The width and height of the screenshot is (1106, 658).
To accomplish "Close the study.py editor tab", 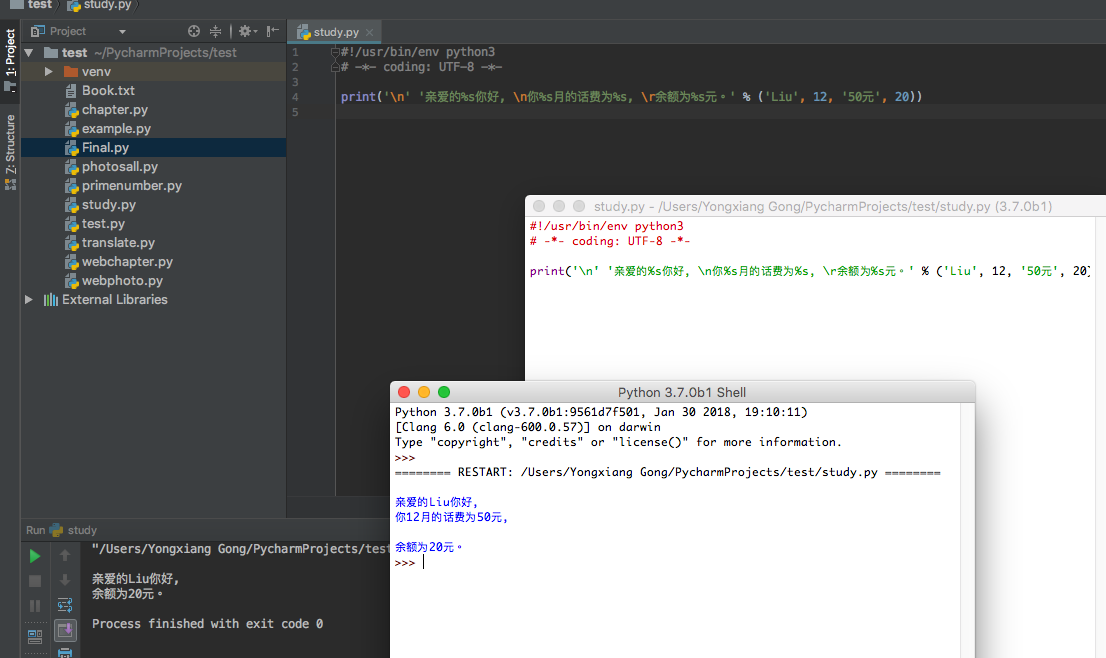I will (x=370, y=32).
